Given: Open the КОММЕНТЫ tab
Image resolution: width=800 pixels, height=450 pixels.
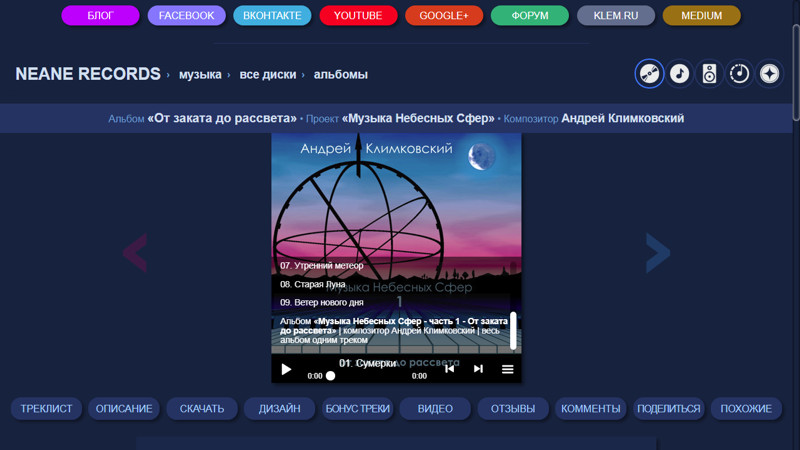Looking at the screenshot, I should tap(591, 409).
